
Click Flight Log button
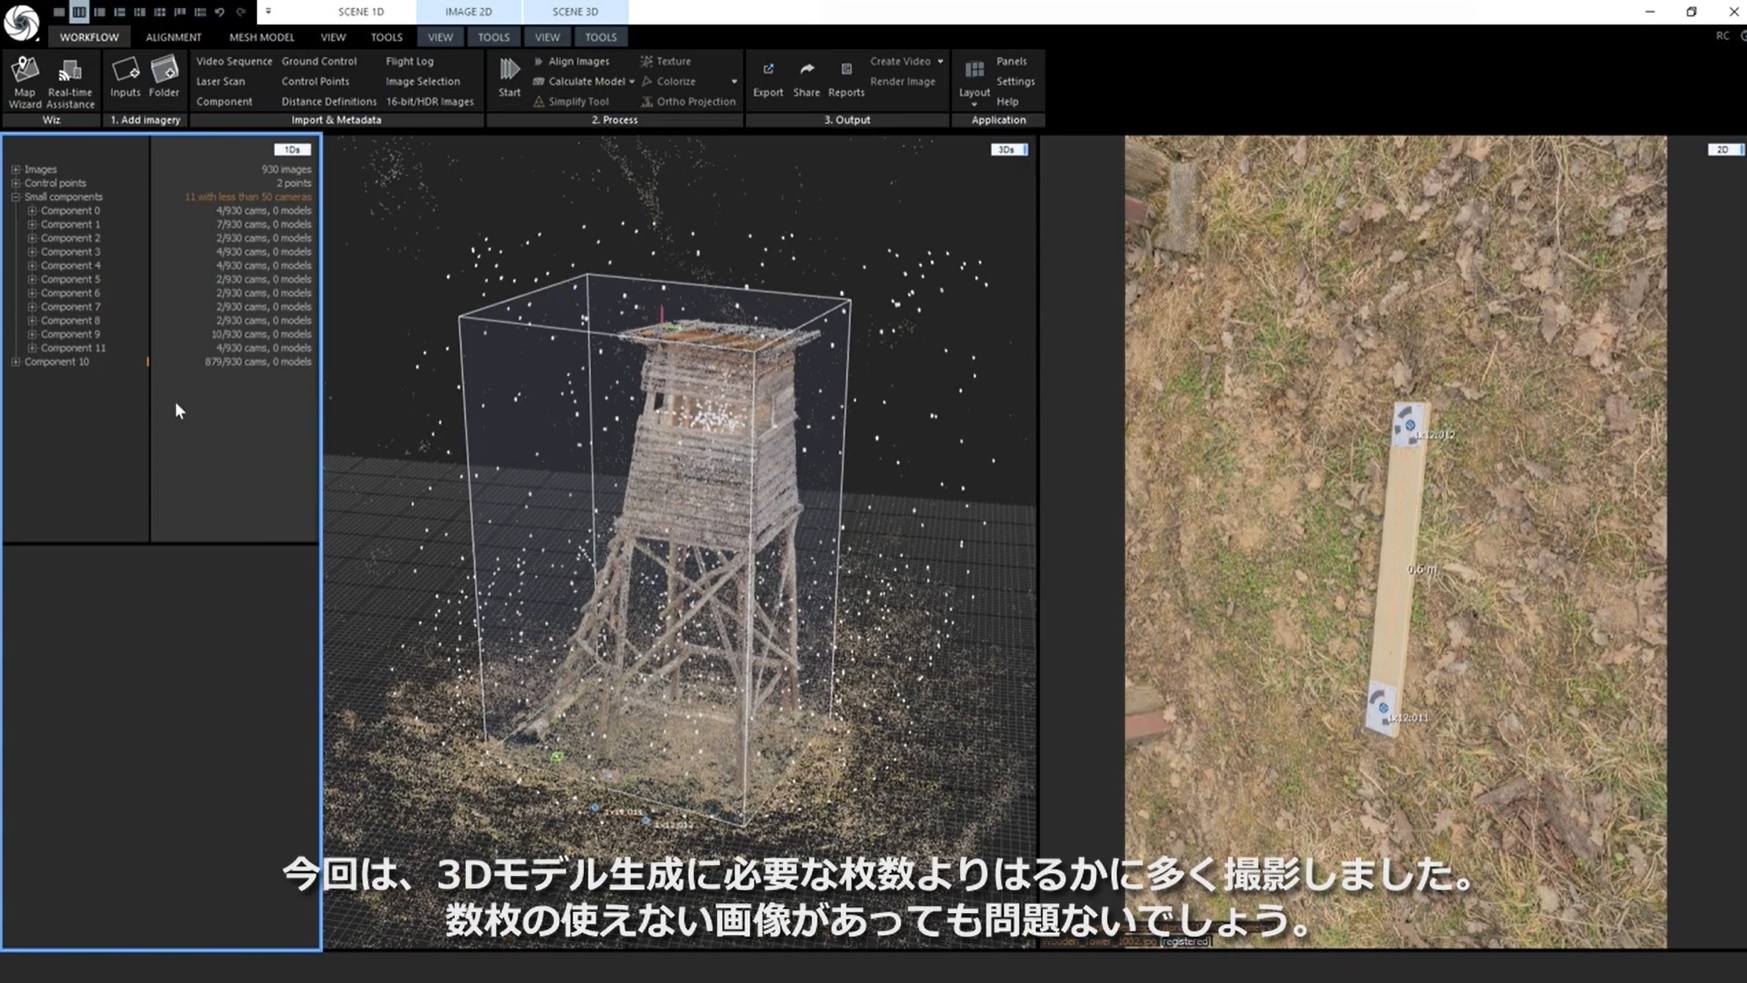point(410,61)
